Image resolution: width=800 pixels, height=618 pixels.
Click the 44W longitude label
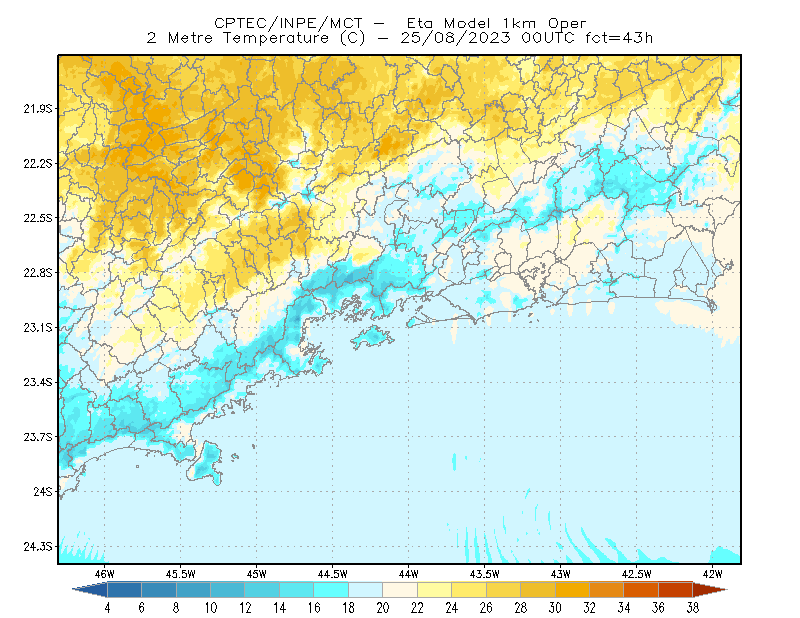pyautogui.click(x=409, y=574)
